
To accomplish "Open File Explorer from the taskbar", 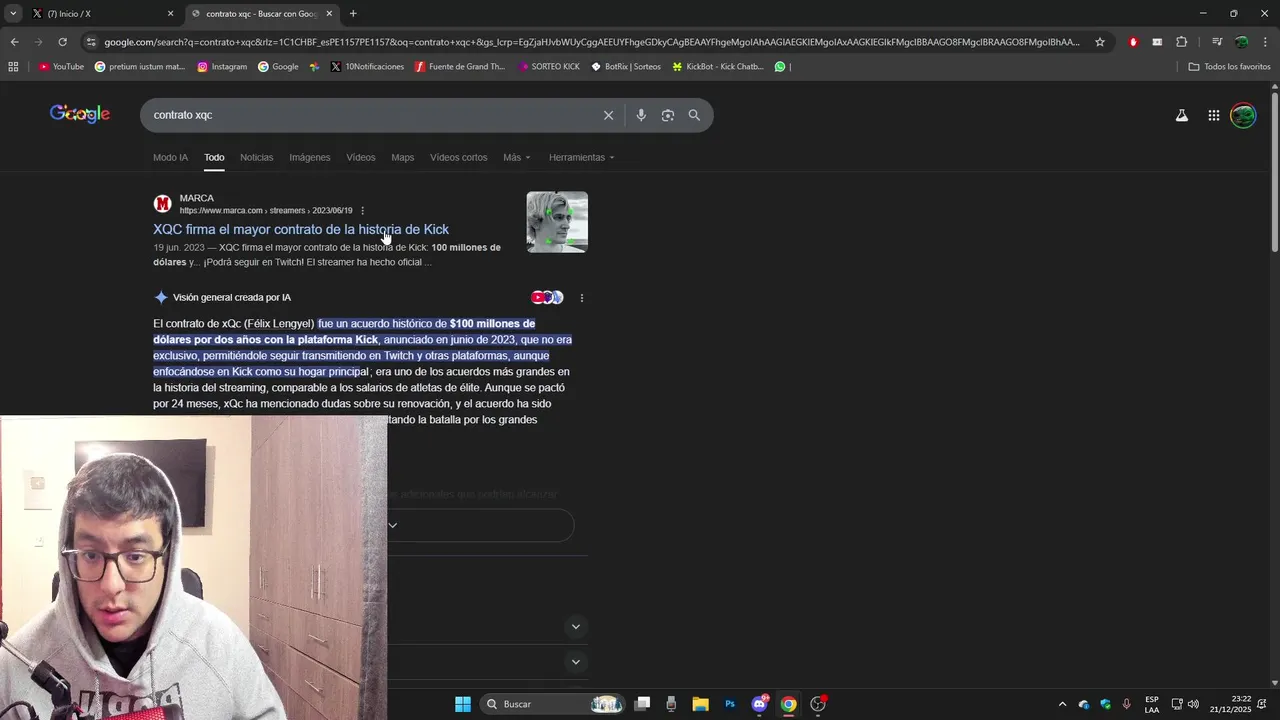I will pyautogui.click(x=700, y=704).
